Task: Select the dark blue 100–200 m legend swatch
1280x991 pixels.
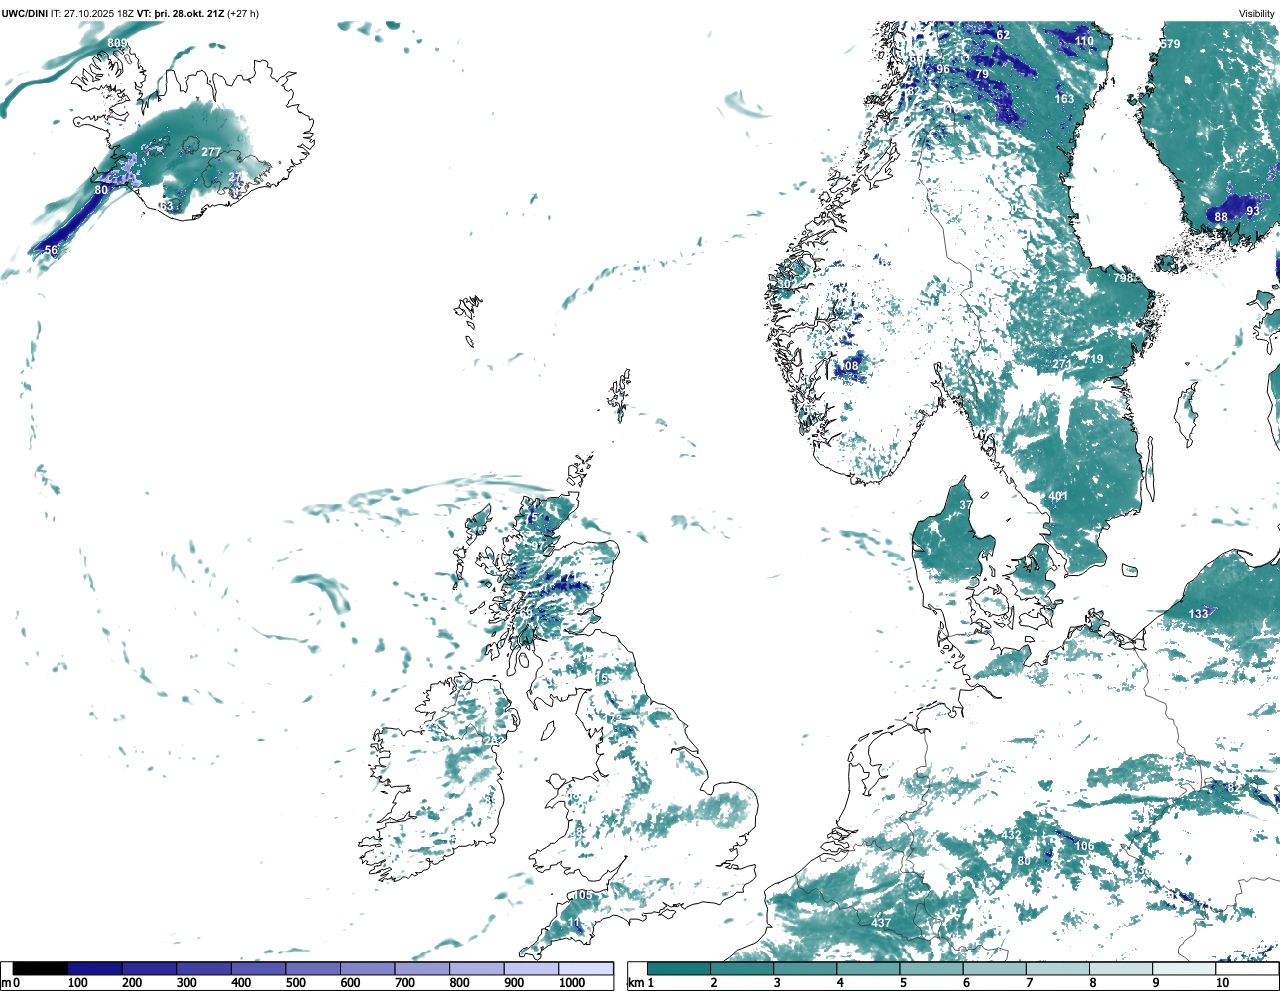Action: 95,968
